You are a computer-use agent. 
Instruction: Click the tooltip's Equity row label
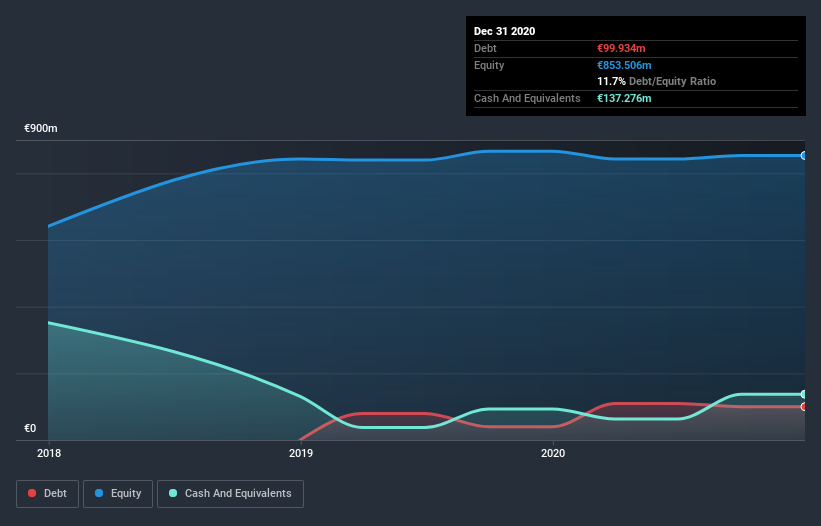click(x=489, y=65)
